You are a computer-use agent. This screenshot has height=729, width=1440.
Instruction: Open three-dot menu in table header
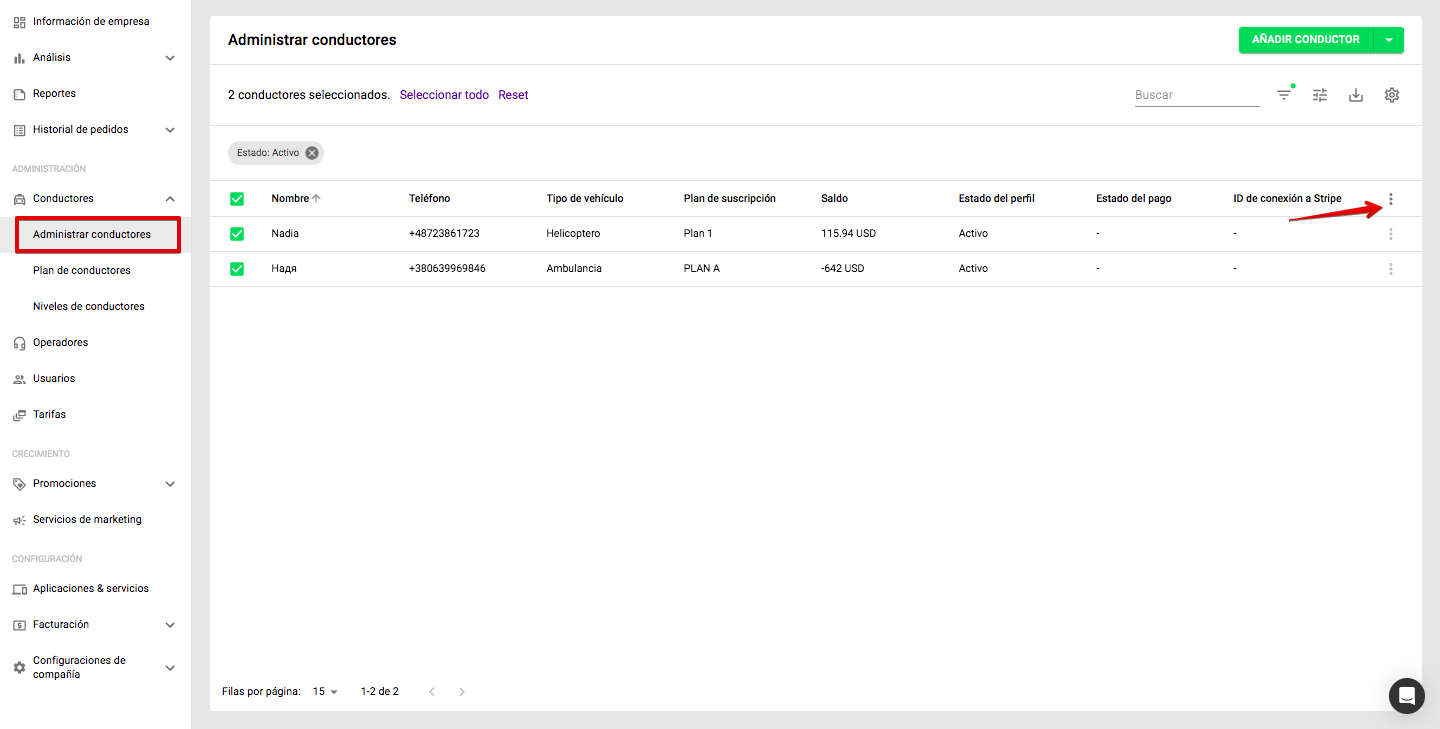(x=1390, y=199)
